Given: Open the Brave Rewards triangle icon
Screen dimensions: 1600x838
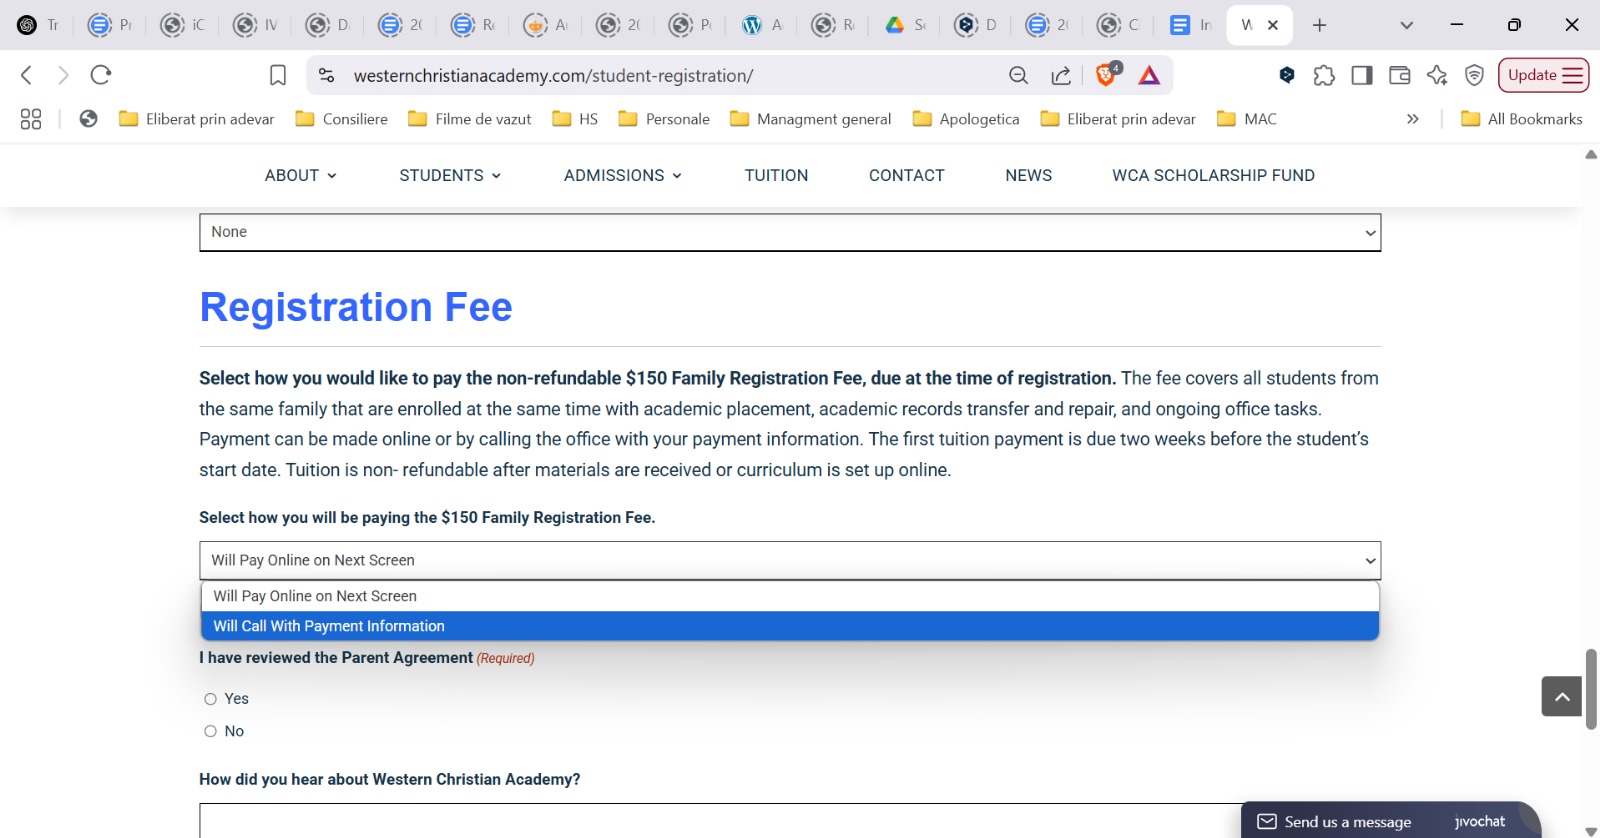Looking at the screenshot, I should [x=1149, y=75].
